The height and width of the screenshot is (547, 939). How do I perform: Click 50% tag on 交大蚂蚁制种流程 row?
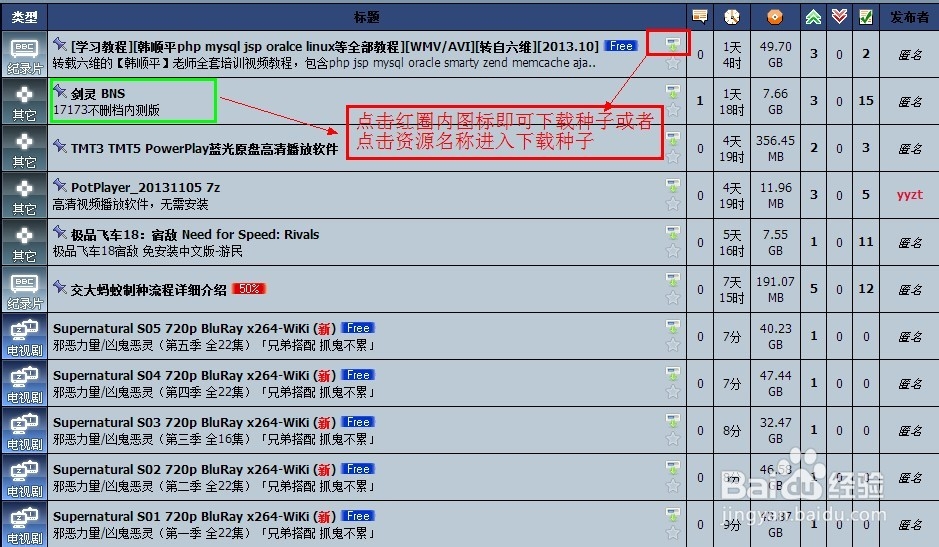coord(249,289)
